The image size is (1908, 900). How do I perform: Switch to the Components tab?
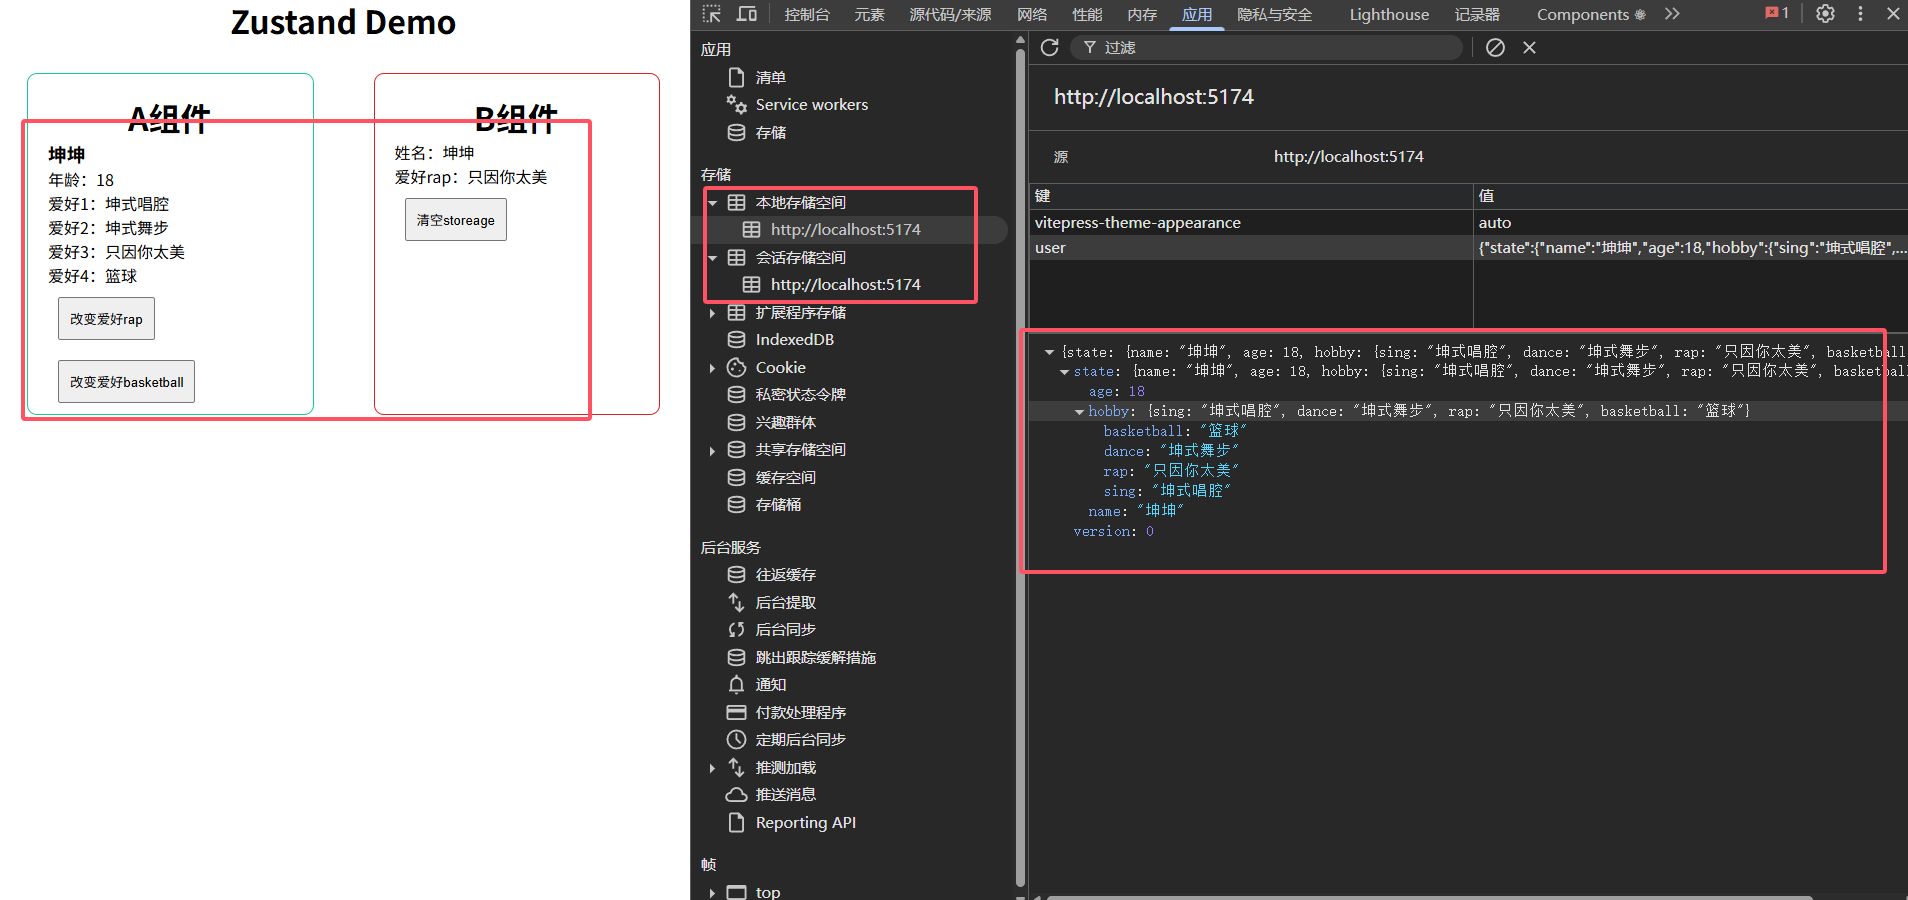(x=1590, y=14)
